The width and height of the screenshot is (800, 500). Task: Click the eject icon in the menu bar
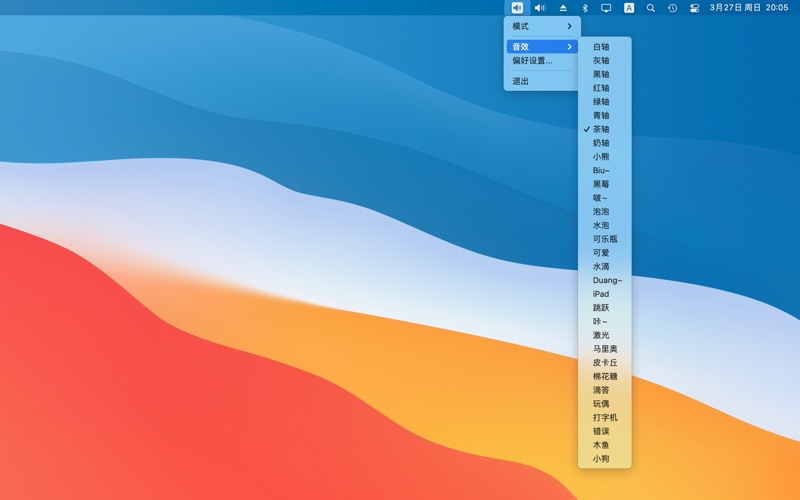click(x=563, y=8)
